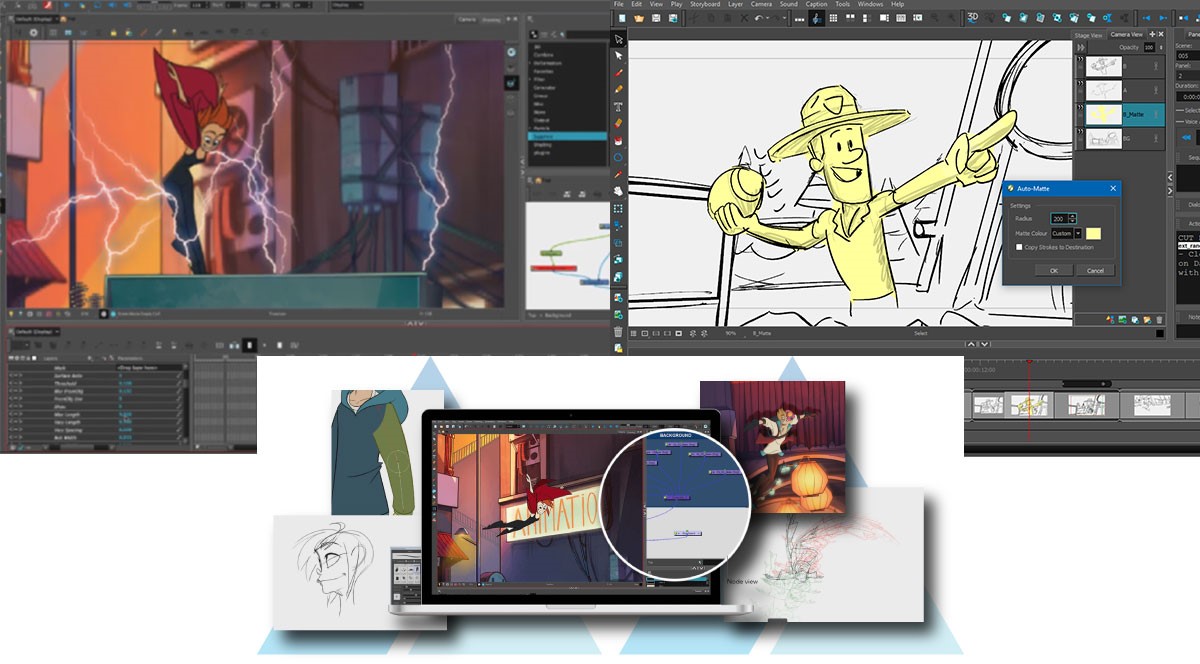Select the Text tool in Storyboard tools
This screenshot has height=664, width=1200.
point(619,106)
